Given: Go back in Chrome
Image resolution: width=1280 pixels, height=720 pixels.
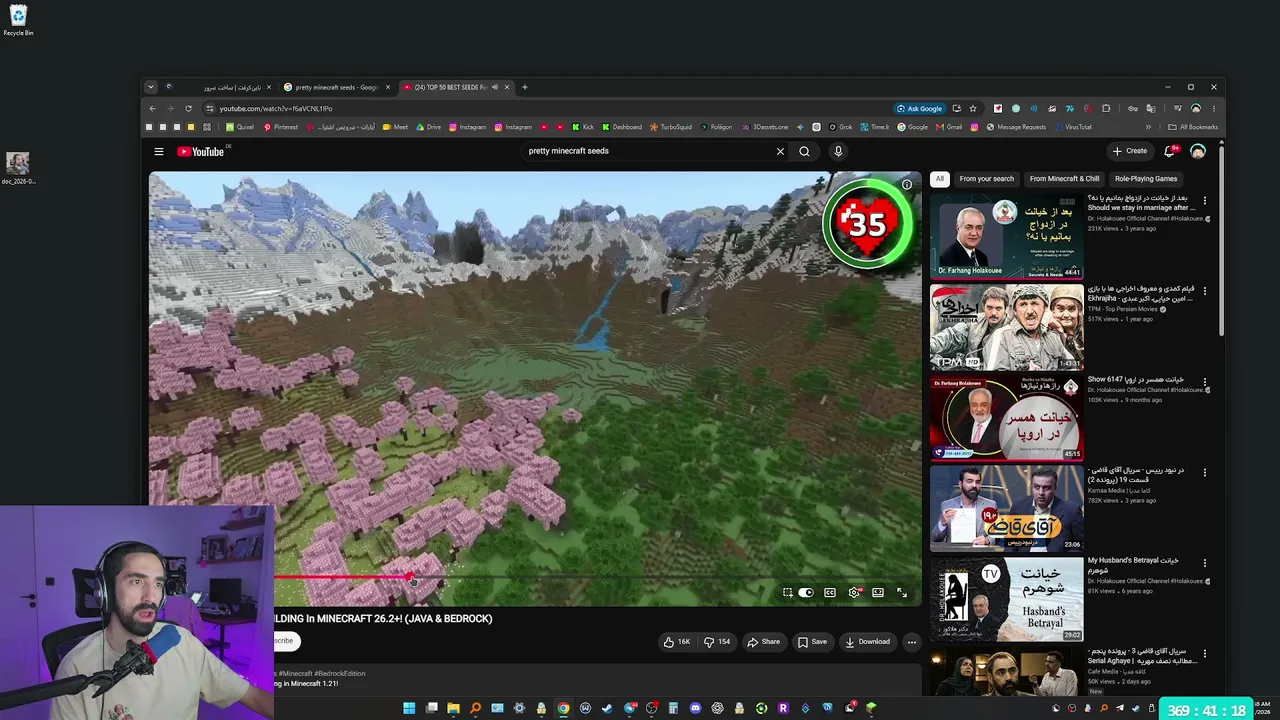Looking at the screenshot, I should tap(152, 108).
